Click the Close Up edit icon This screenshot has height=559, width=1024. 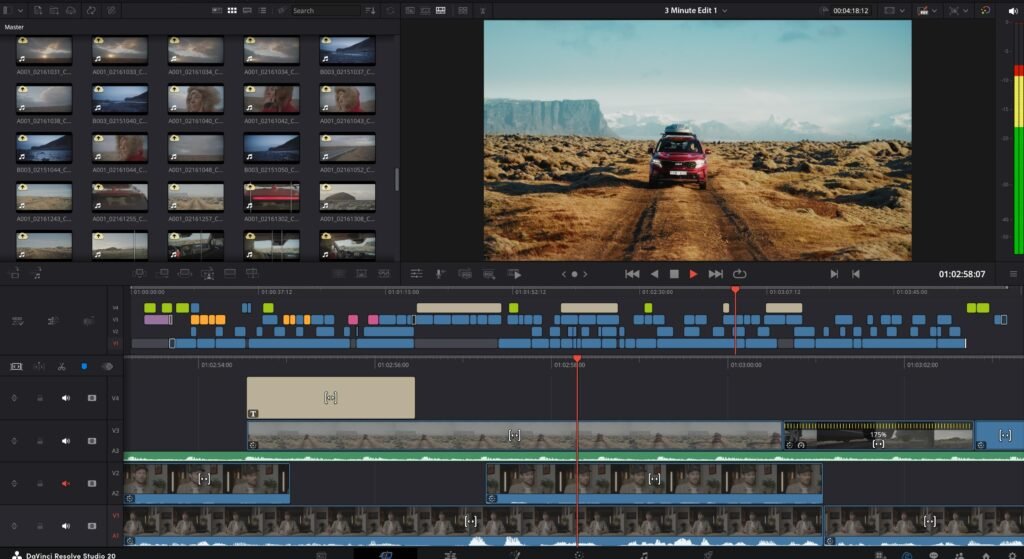(x=208, y=274)
